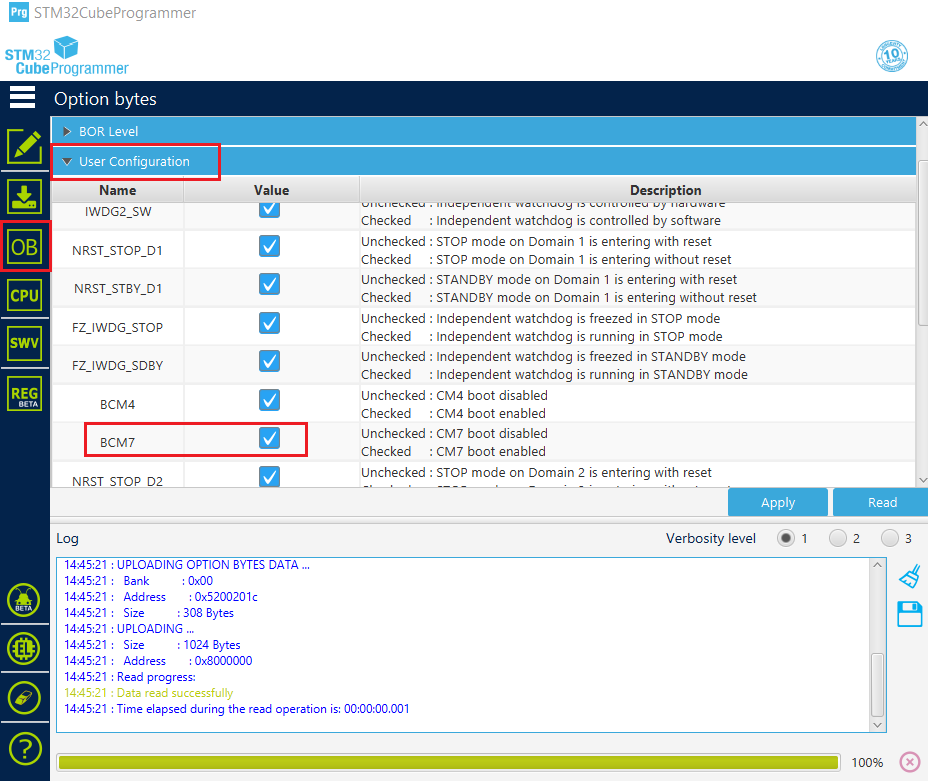
Task: Click the "CM7 boot enabled" description text
Action: pyautogui.click(x=491, y=451)
